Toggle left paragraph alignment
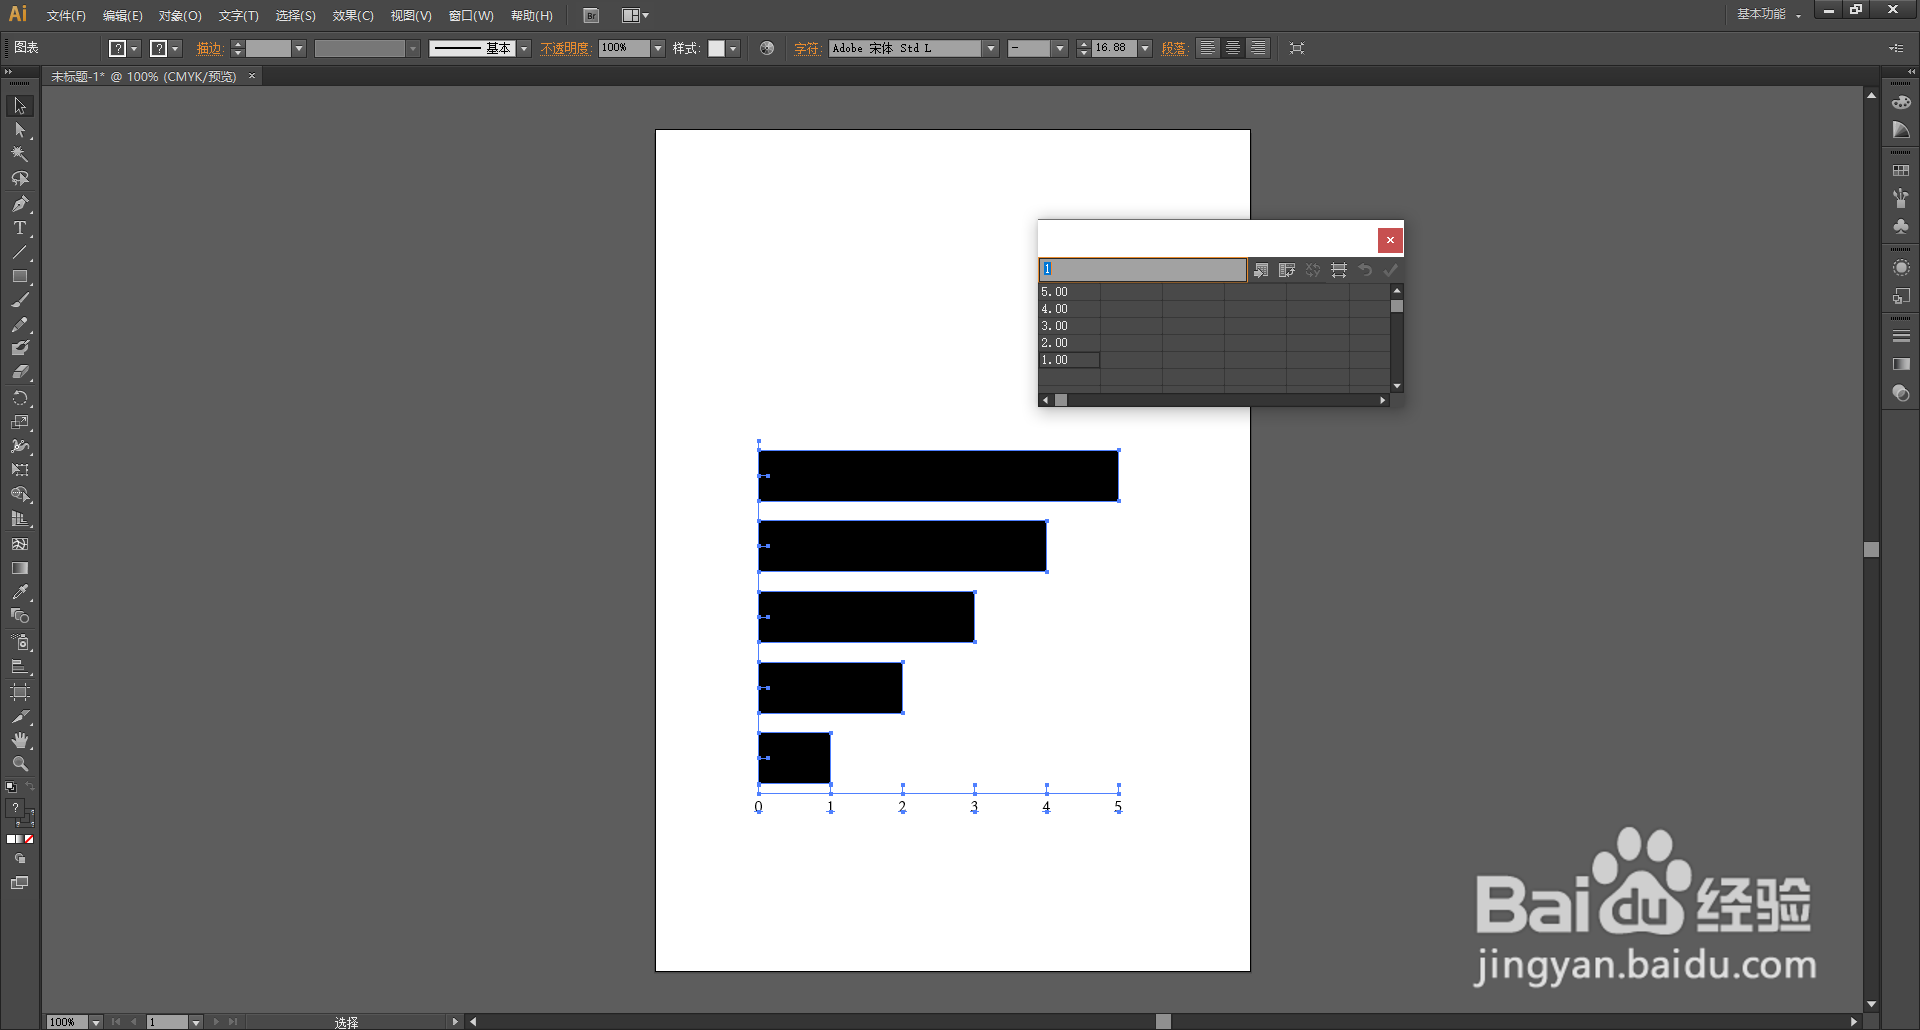 1207,47
